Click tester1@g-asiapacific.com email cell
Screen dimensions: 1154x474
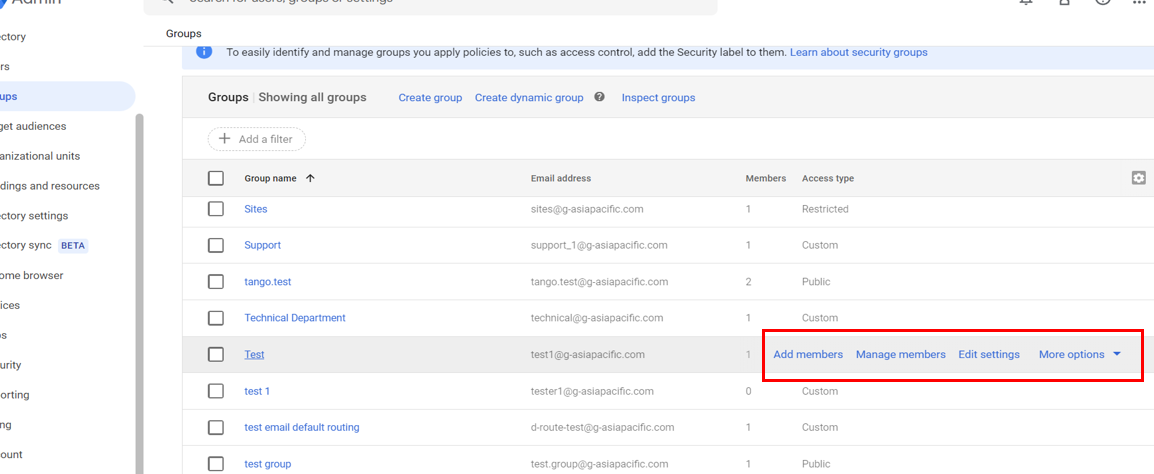592,391
